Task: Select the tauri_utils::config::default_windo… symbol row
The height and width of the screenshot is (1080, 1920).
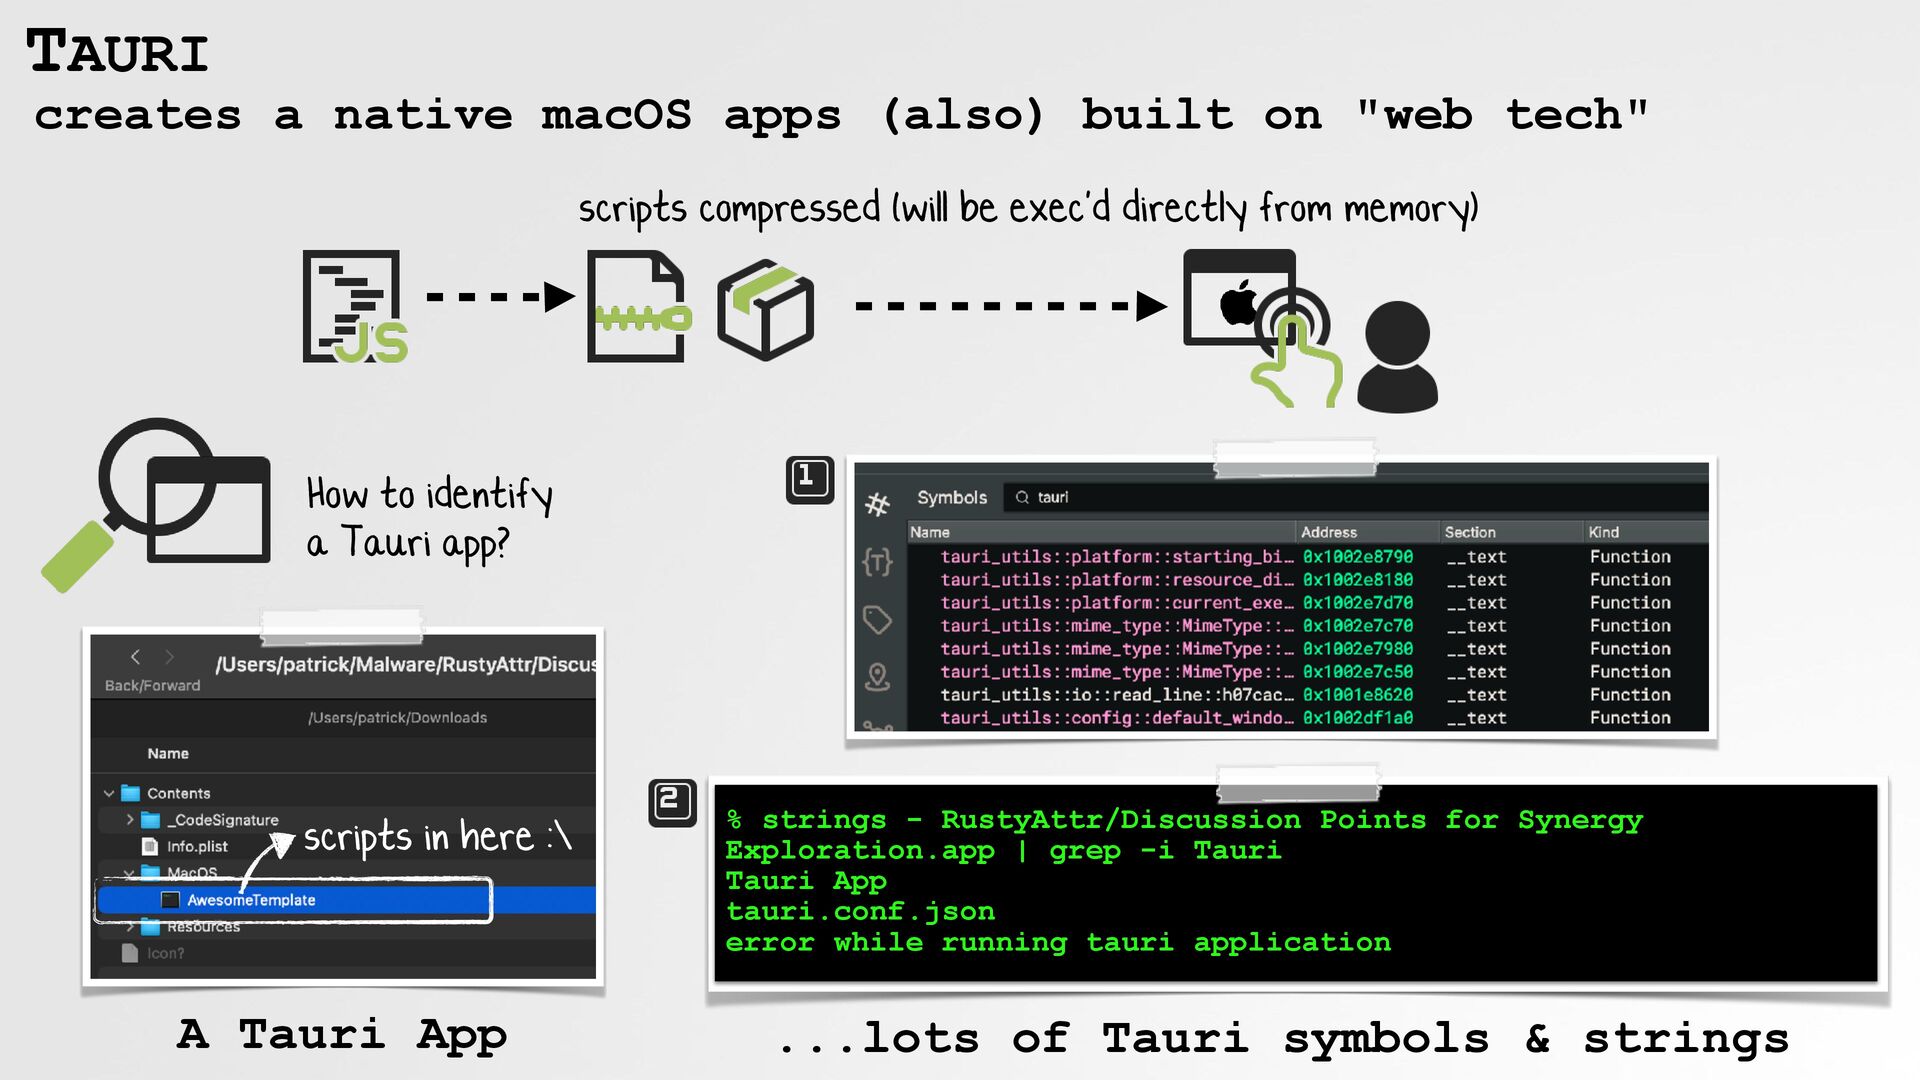Action: (x=1308, y=717)
